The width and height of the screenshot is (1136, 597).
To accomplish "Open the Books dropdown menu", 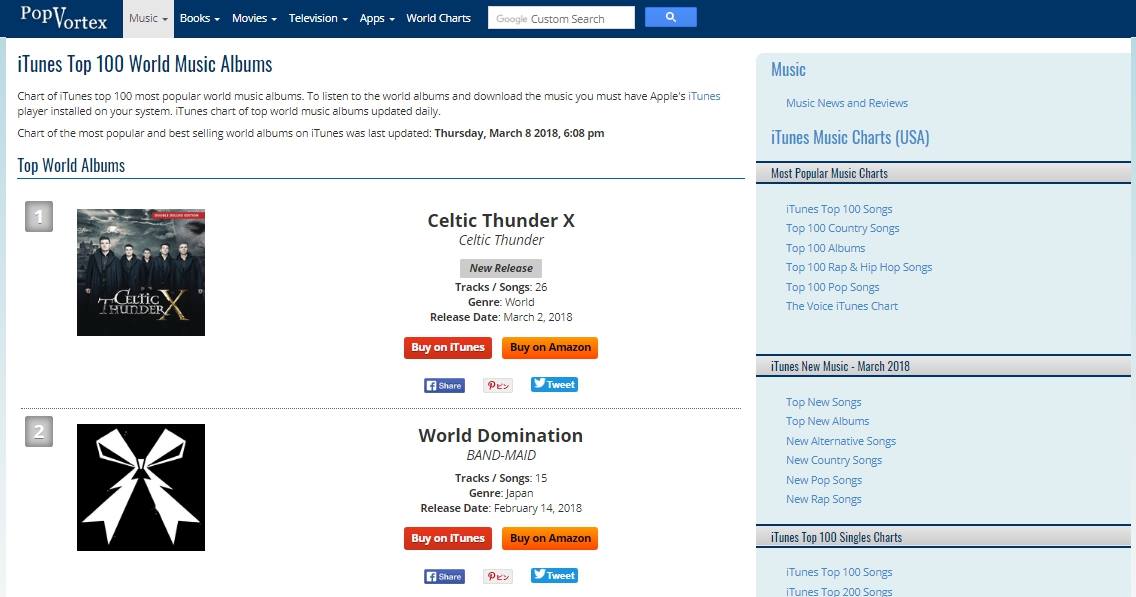I will coord(199,18).
